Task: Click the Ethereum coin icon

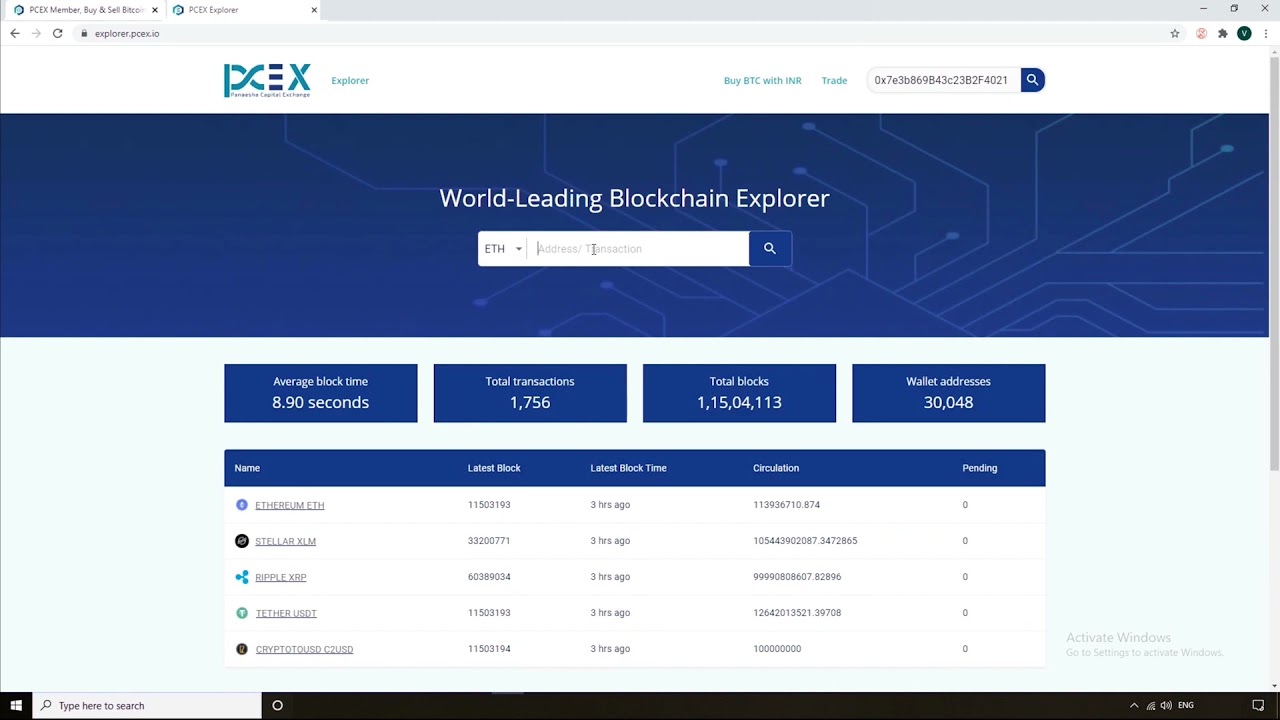Action: coord(241,505)
